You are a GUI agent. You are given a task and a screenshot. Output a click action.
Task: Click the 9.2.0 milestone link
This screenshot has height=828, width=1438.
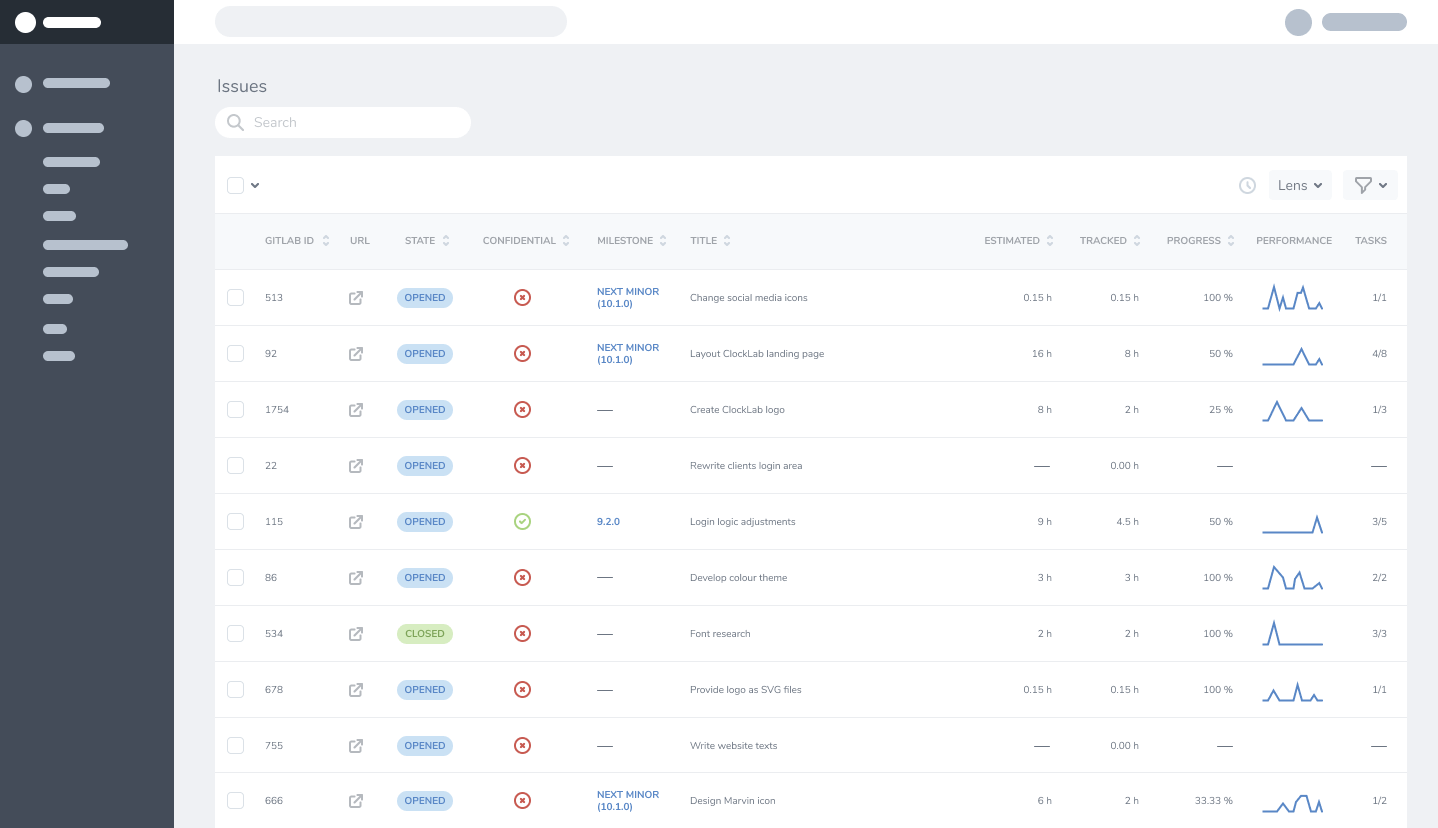click(608, 521)
